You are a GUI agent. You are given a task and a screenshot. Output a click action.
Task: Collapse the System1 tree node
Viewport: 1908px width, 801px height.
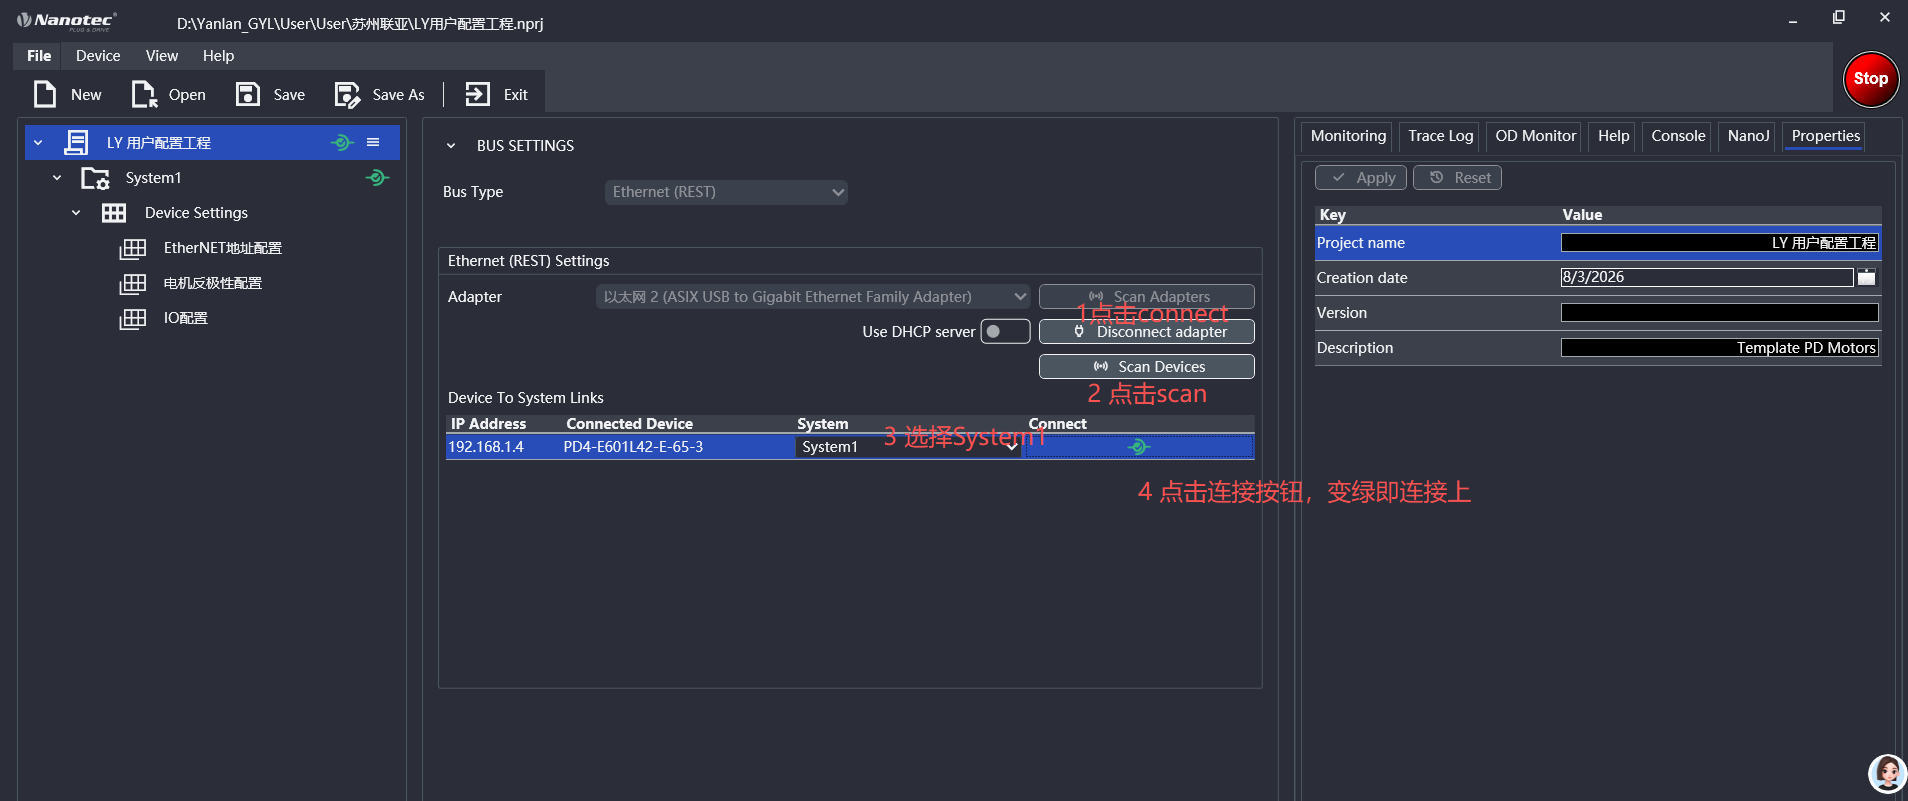tap(57, 178)
